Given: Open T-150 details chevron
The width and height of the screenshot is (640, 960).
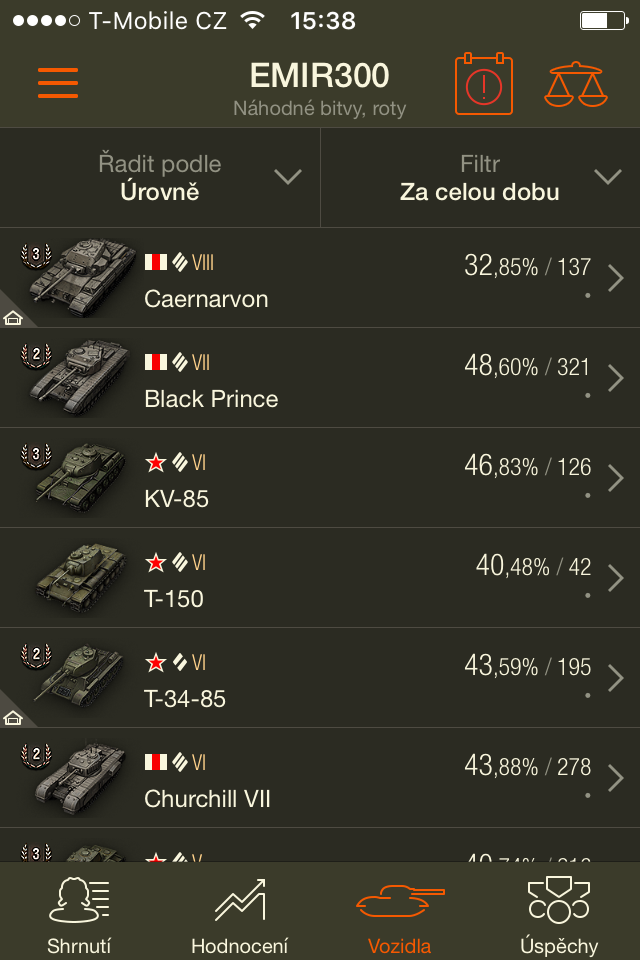Looking at the screenshot, I should coord(616,578).
